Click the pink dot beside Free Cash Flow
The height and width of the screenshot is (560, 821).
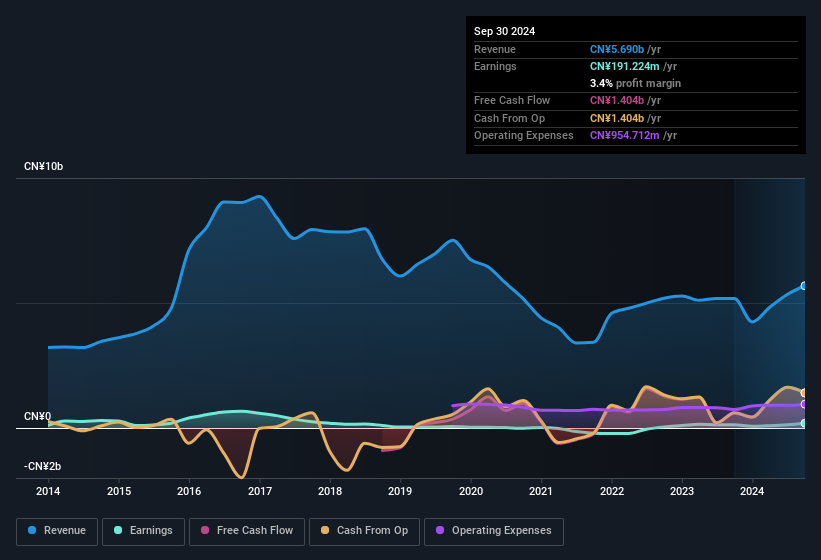[x=205, y=531]
